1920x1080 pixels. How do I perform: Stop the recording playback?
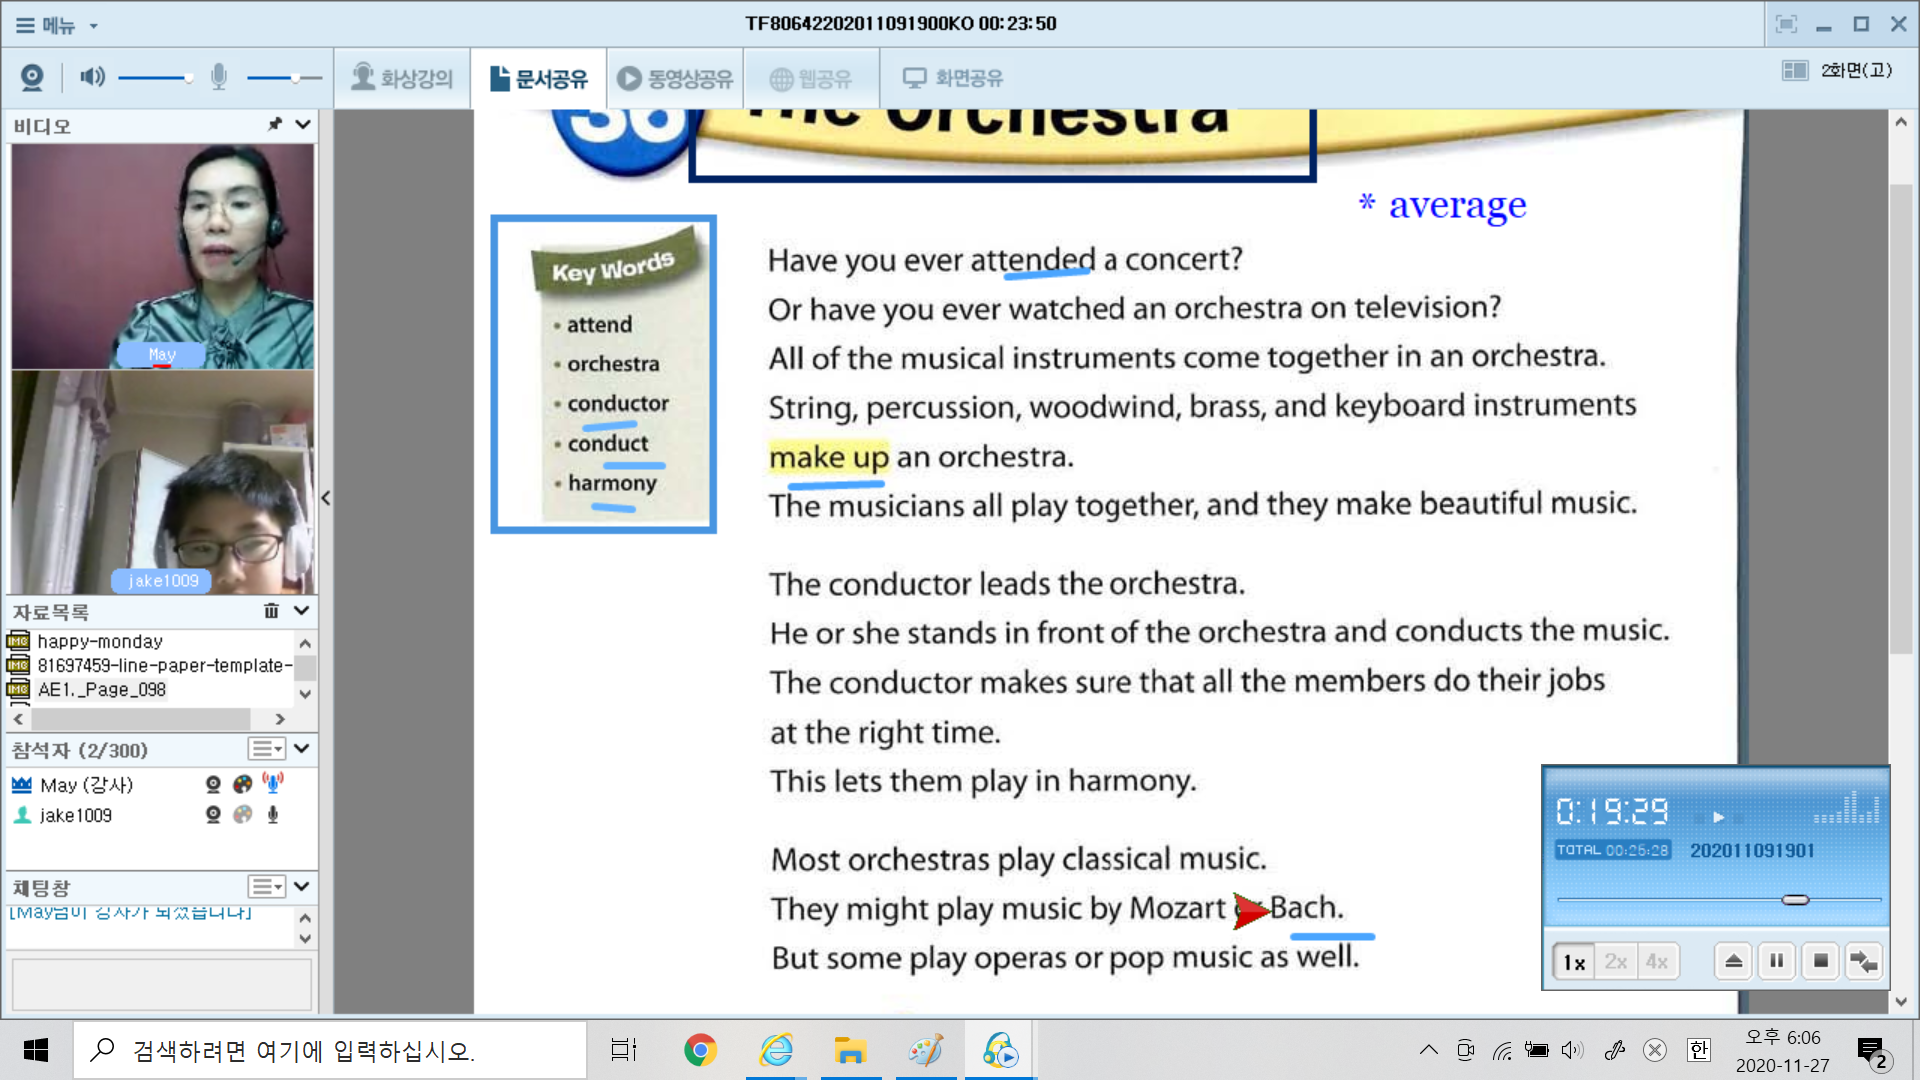pyautogui.click(x=1821, y=961)
